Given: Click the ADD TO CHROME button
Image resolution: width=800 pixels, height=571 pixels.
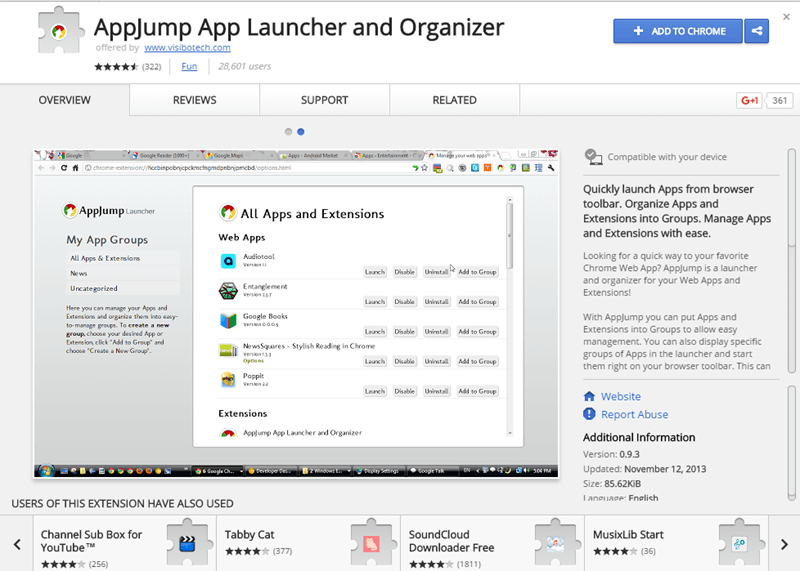Looking at the screenshot, I should pyautogui.click(x=678, y=31).
